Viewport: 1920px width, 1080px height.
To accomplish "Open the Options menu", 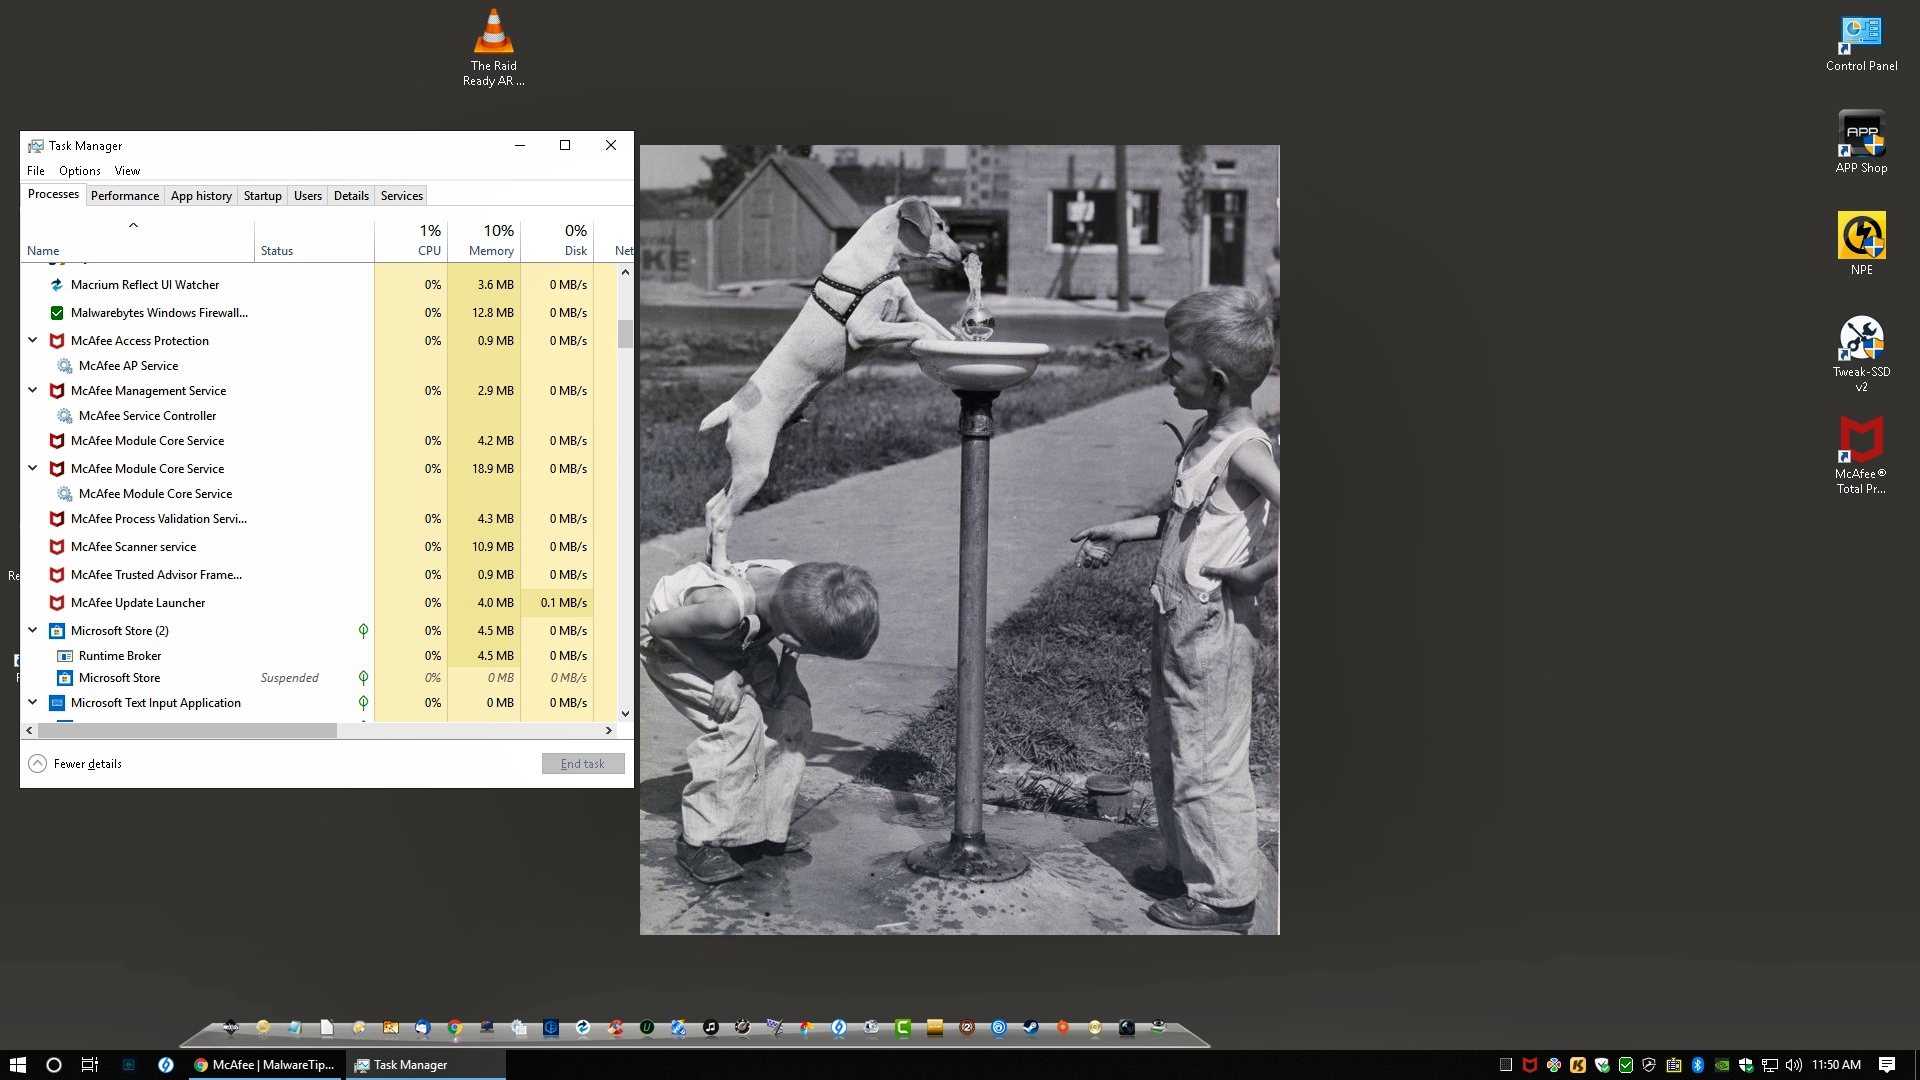I will point(79,171).
